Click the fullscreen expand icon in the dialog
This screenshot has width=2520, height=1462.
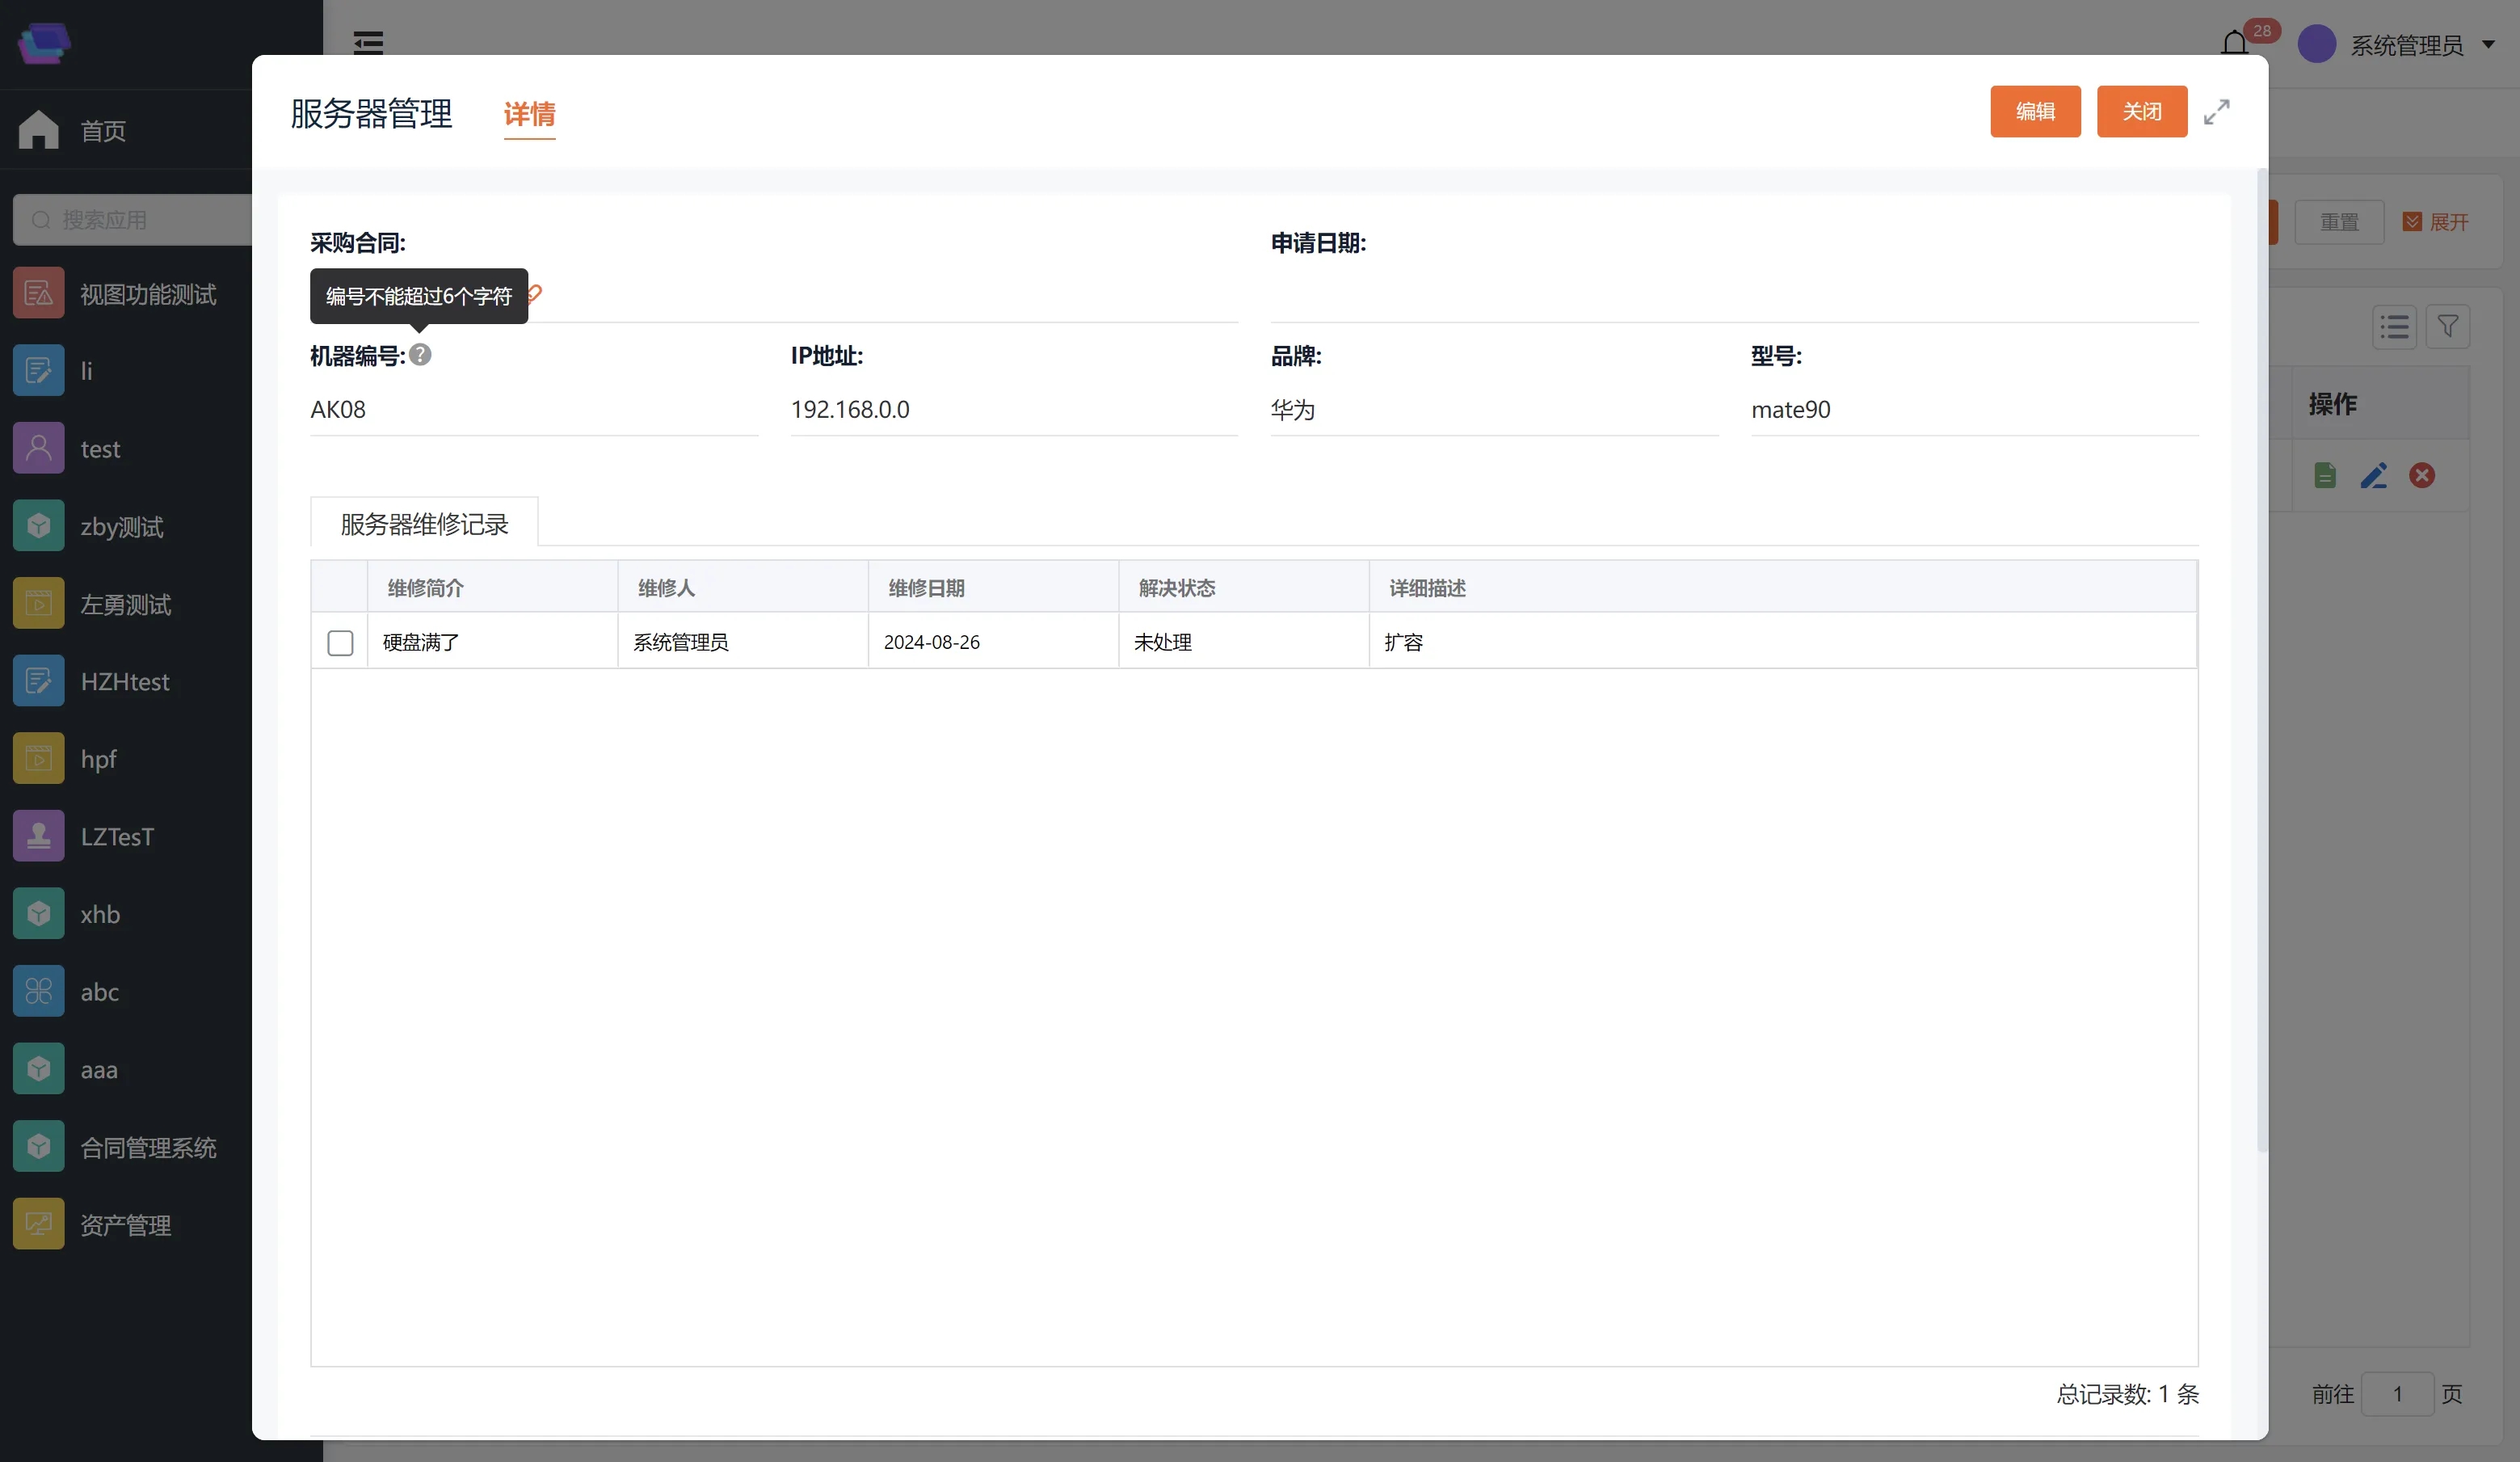tap(2216, 112)
